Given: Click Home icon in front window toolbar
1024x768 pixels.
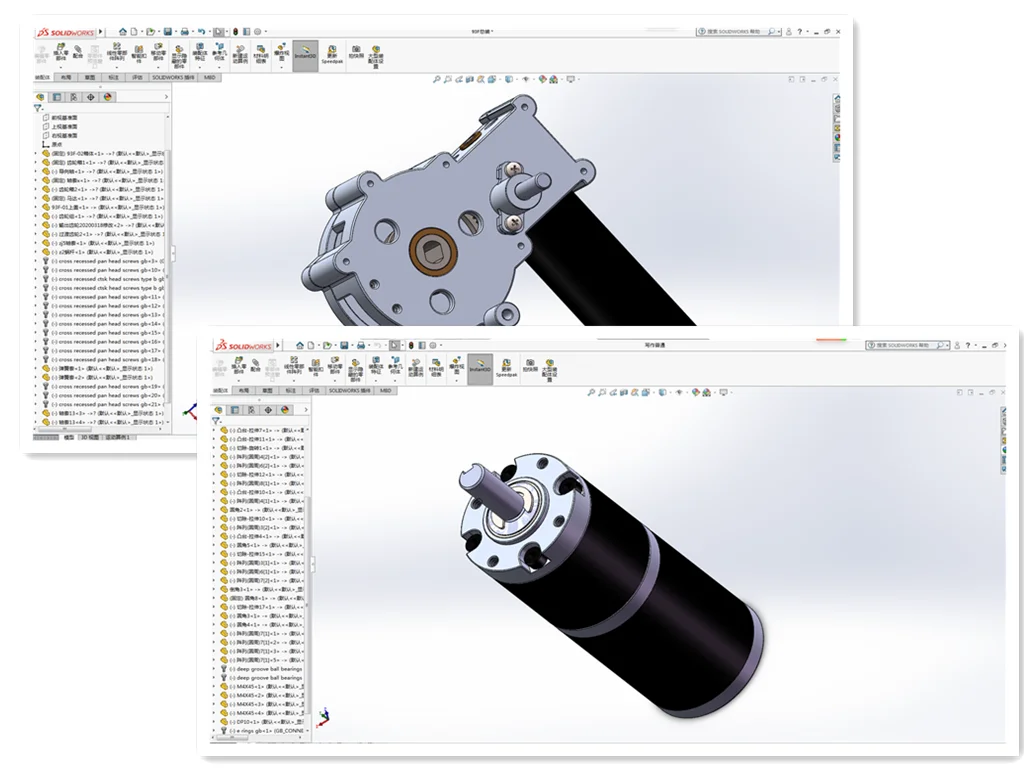Looking at the screenshot, I should [x=300, y=345].
